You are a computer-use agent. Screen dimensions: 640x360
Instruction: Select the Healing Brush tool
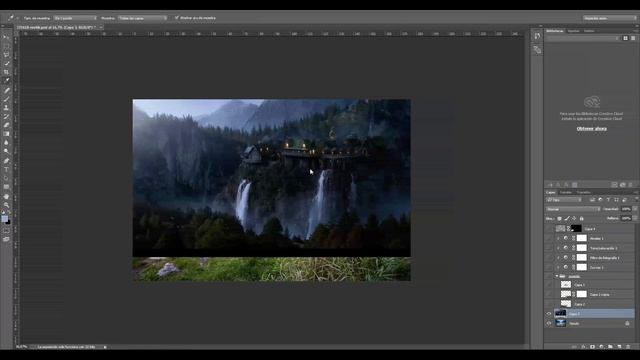pyautogui.click(x=6, y=90)
